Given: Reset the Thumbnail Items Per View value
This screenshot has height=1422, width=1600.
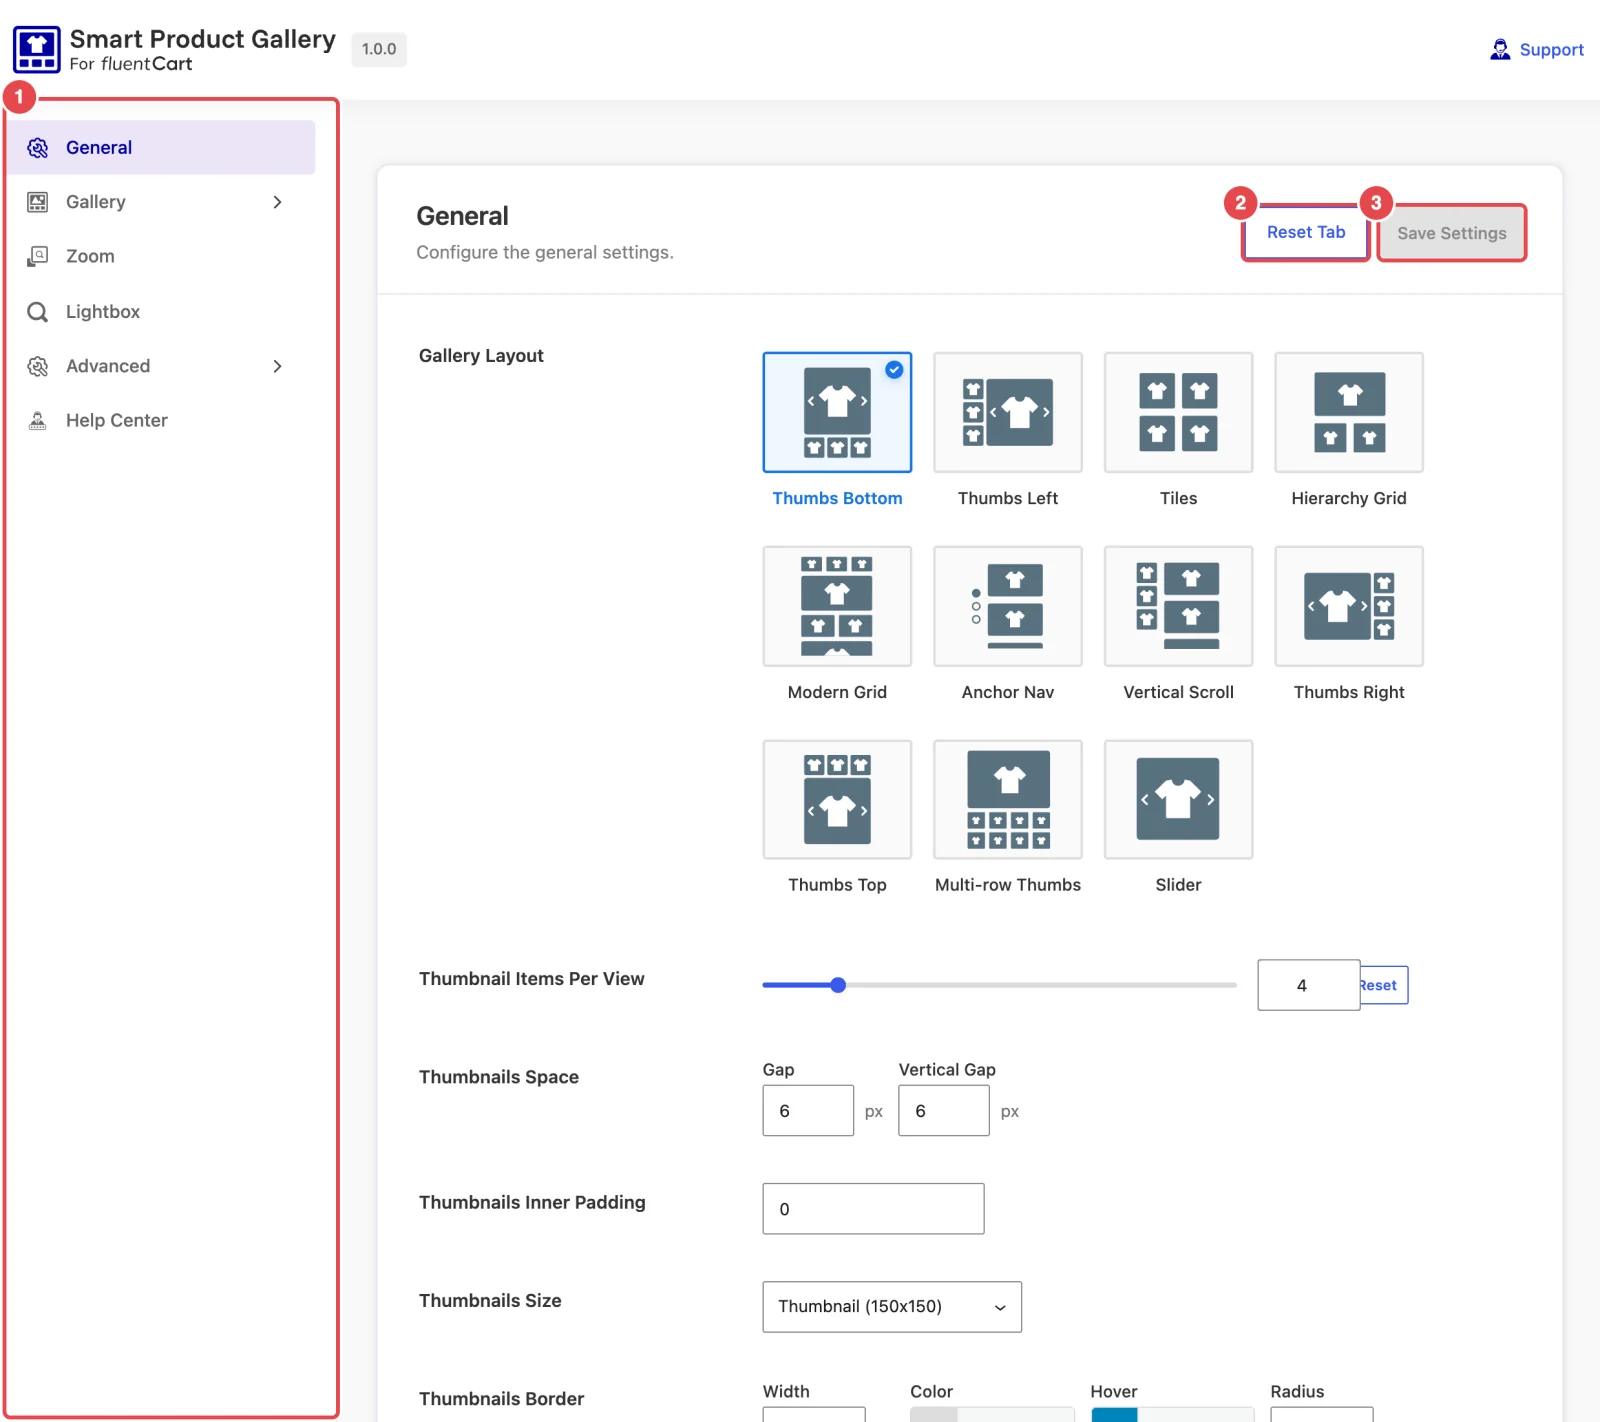Looking at the screenshot, I should pyautogui.click(x=1384, y=985).
